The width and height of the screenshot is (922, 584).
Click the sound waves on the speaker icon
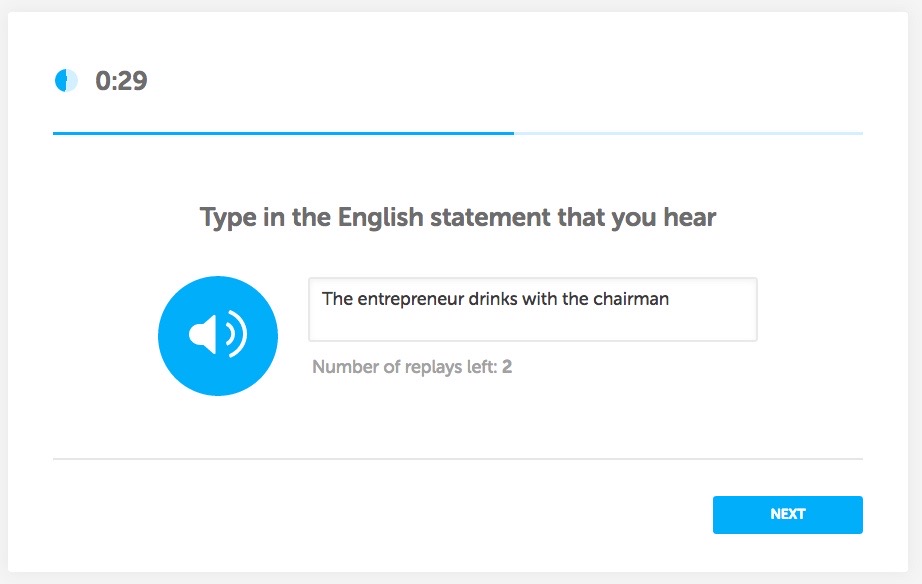[x=236, y=335]
